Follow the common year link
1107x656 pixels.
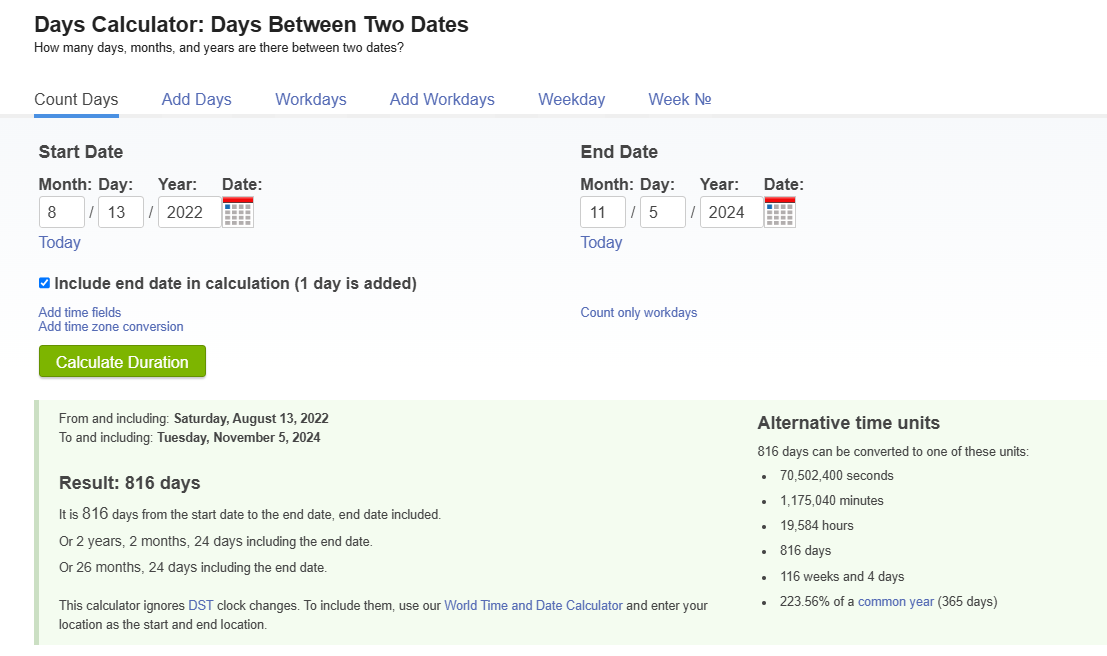tap(896, 601)
